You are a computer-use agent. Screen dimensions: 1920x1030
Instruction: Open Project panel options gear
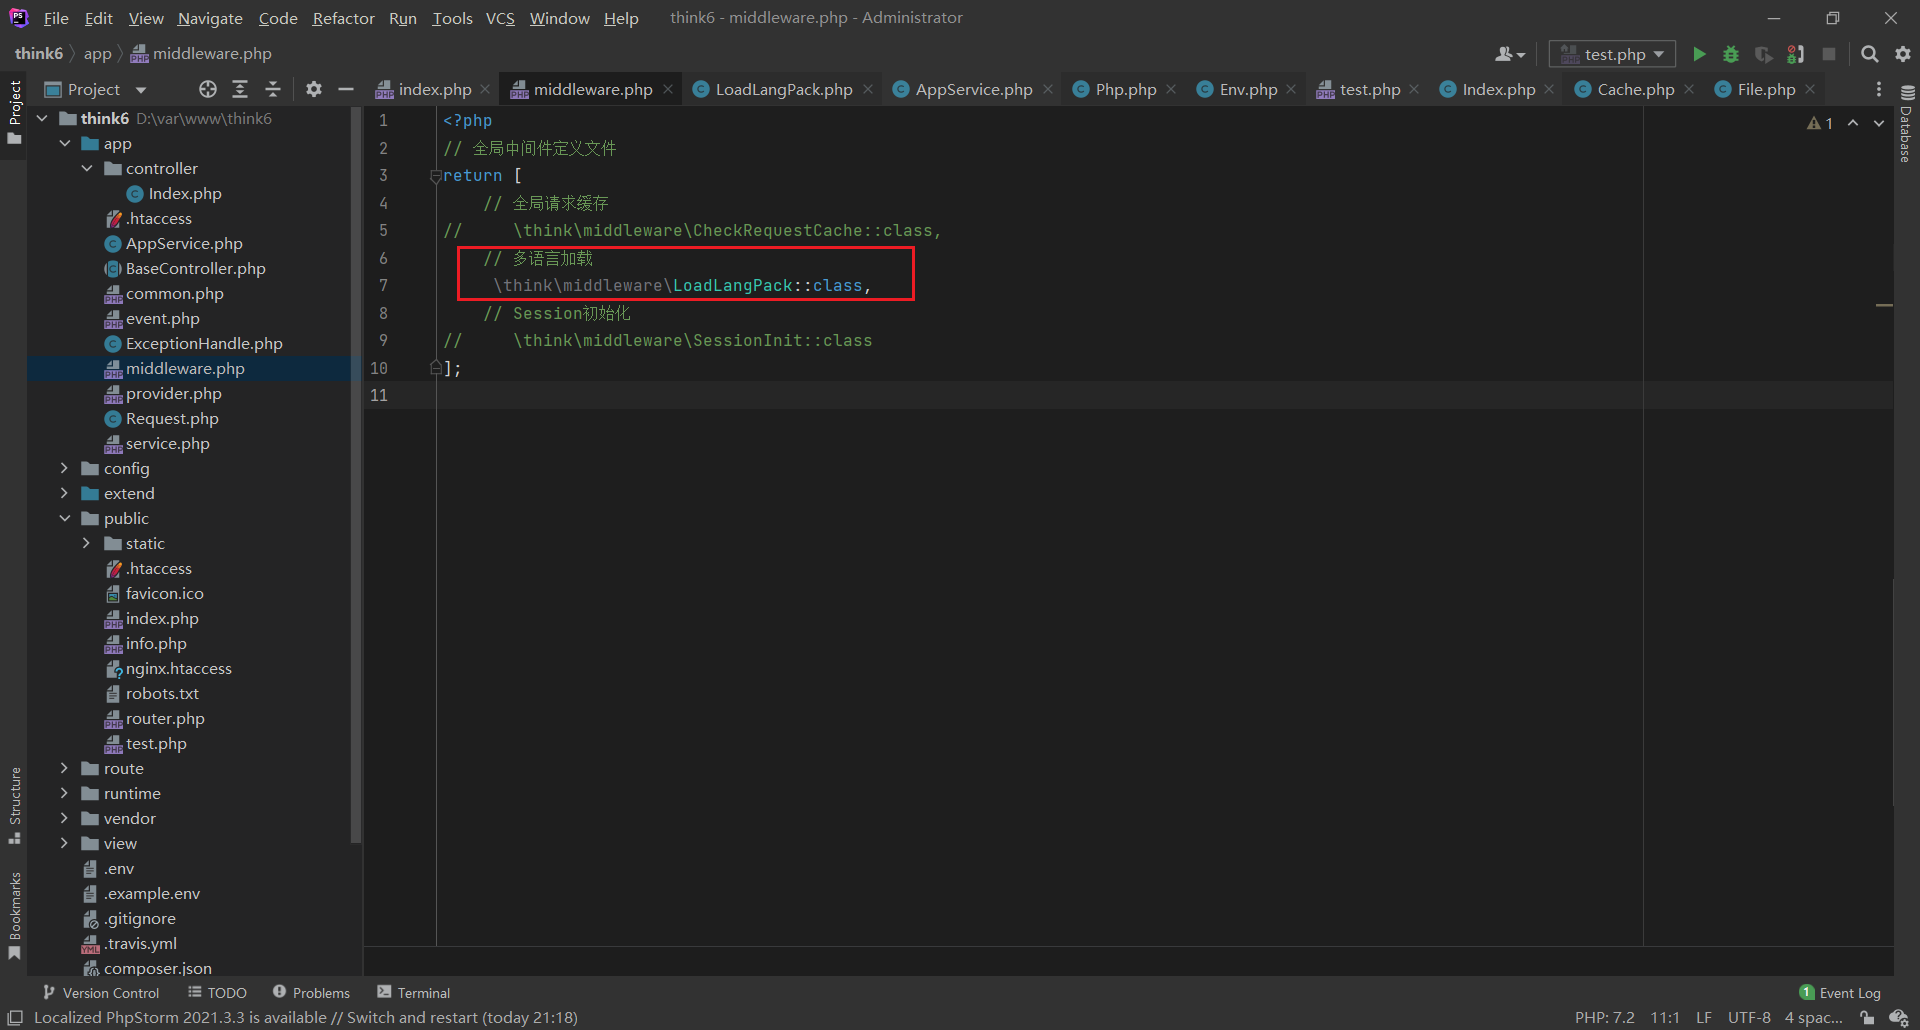pyautogui.click(x=314, y=89)
